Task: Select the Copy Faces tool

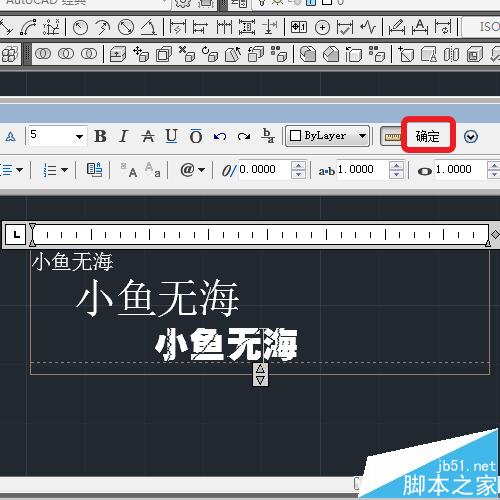Action: click(256, 54)
